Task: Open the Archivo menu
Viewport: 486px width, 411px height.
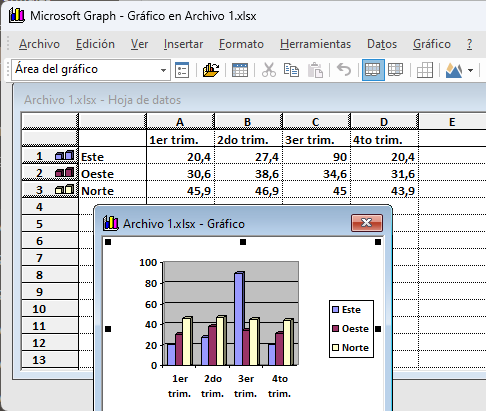Action: [39, 44]
